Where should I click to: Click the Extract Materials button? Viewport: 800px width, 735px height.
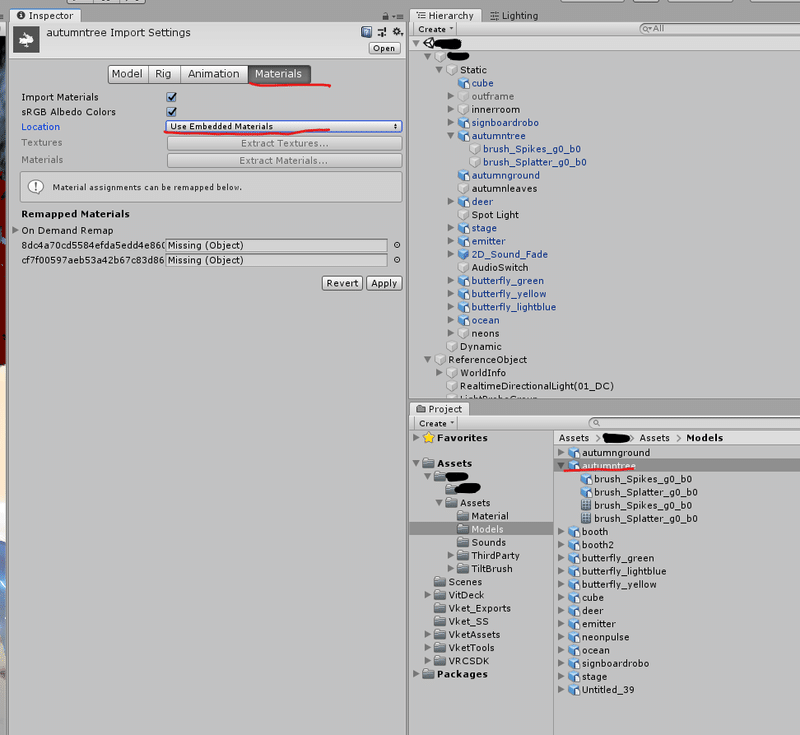point(285,161)
